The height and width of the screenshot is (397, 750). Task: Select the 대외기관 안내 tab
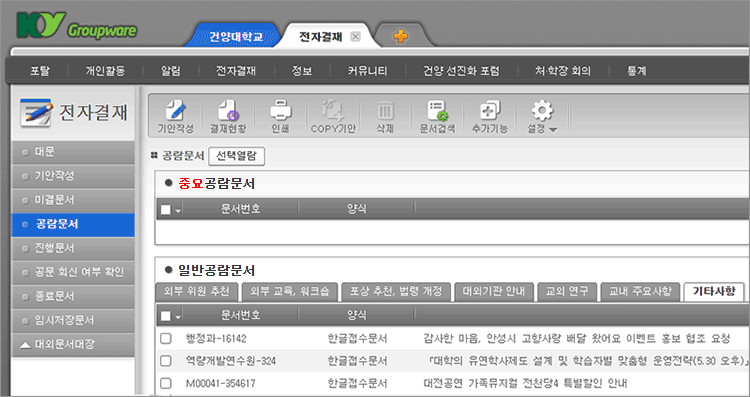(494, 291)
